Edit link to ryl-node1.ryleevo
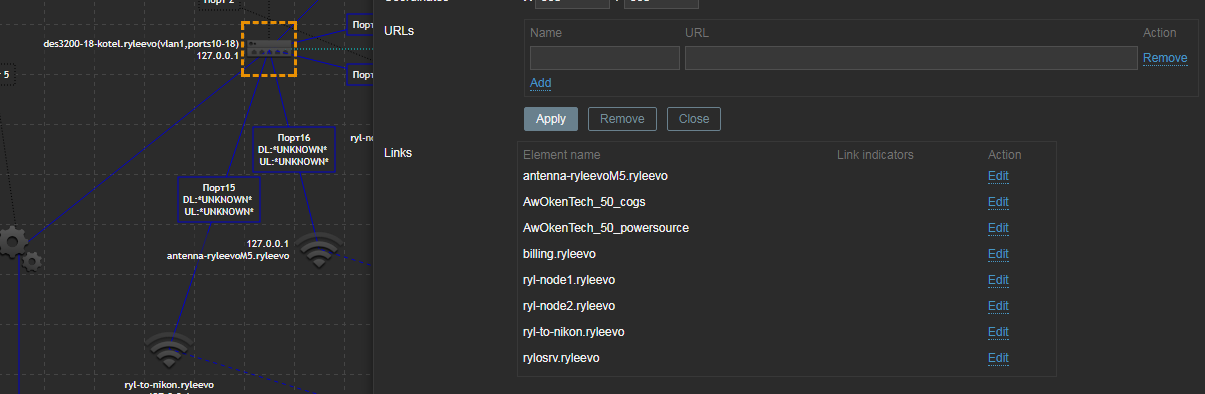This screenshot has height=394, width=1205. pos(998,280)
